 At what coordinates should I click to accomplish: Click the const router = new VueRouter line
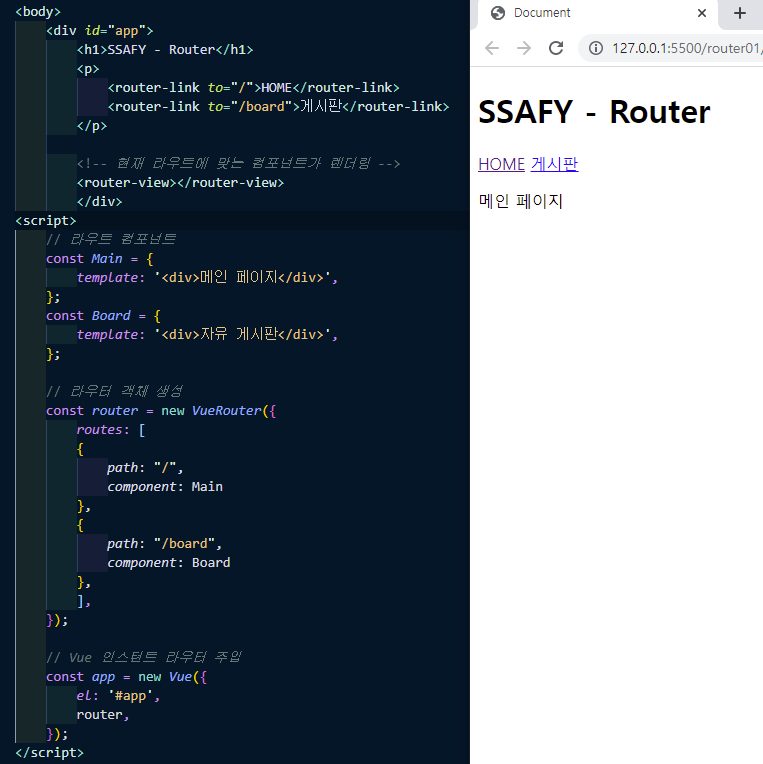click(161, 411)
